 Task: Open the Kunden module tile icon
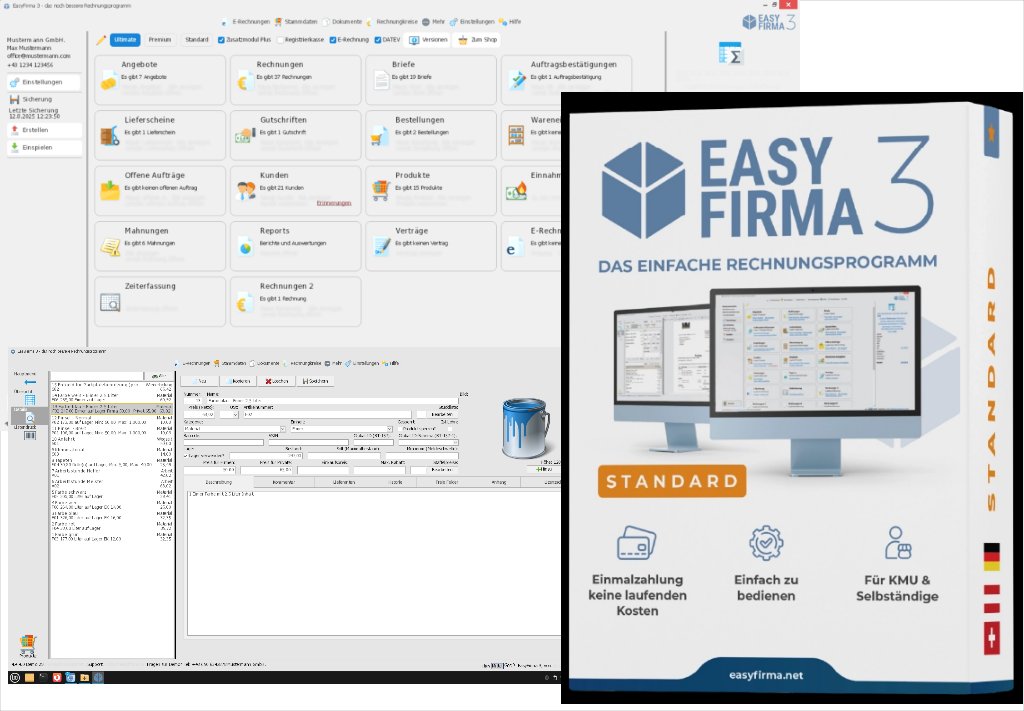[x=246, y=187]
